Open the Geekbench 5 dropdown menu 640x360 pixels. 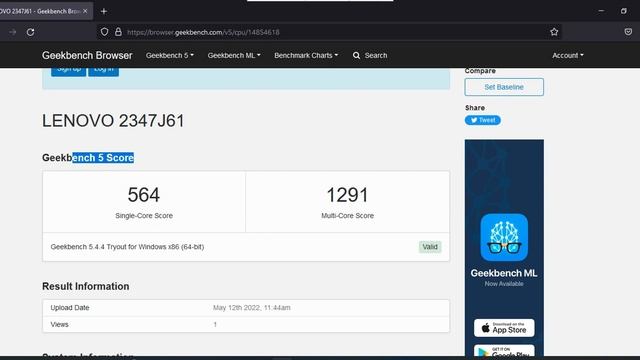(x=170, y=55)
